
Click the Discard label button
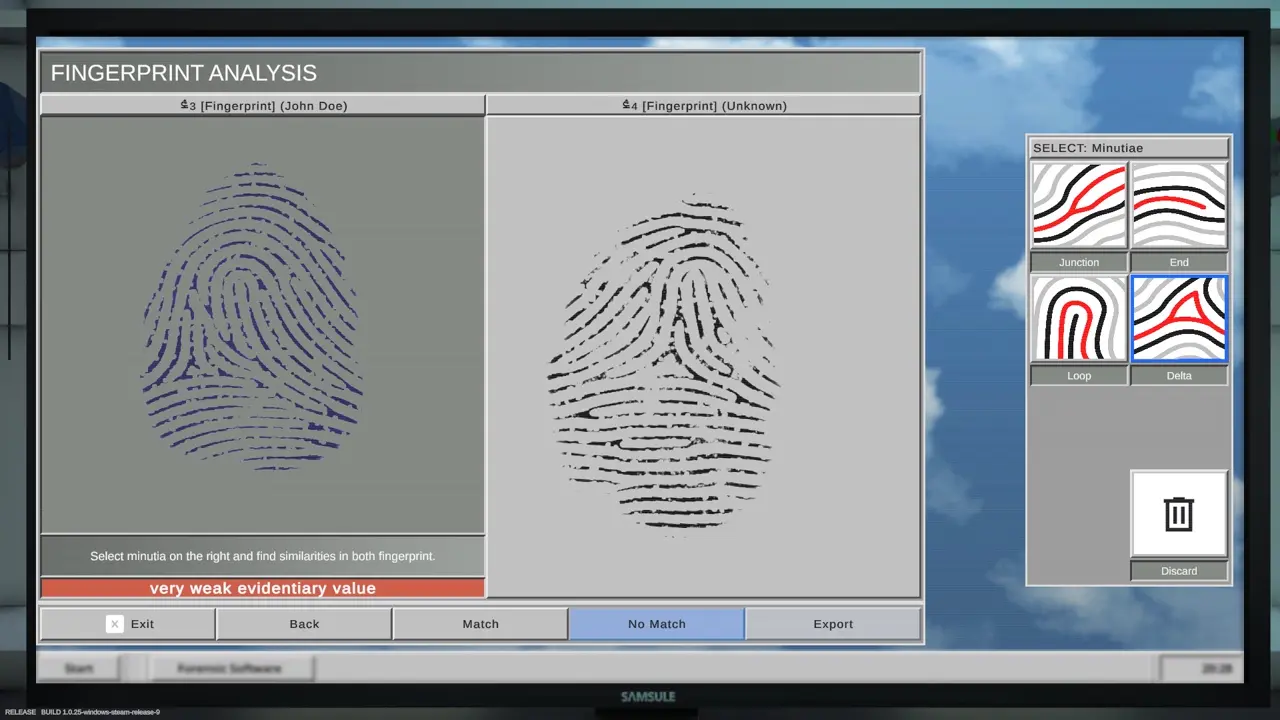point(1179,571)
